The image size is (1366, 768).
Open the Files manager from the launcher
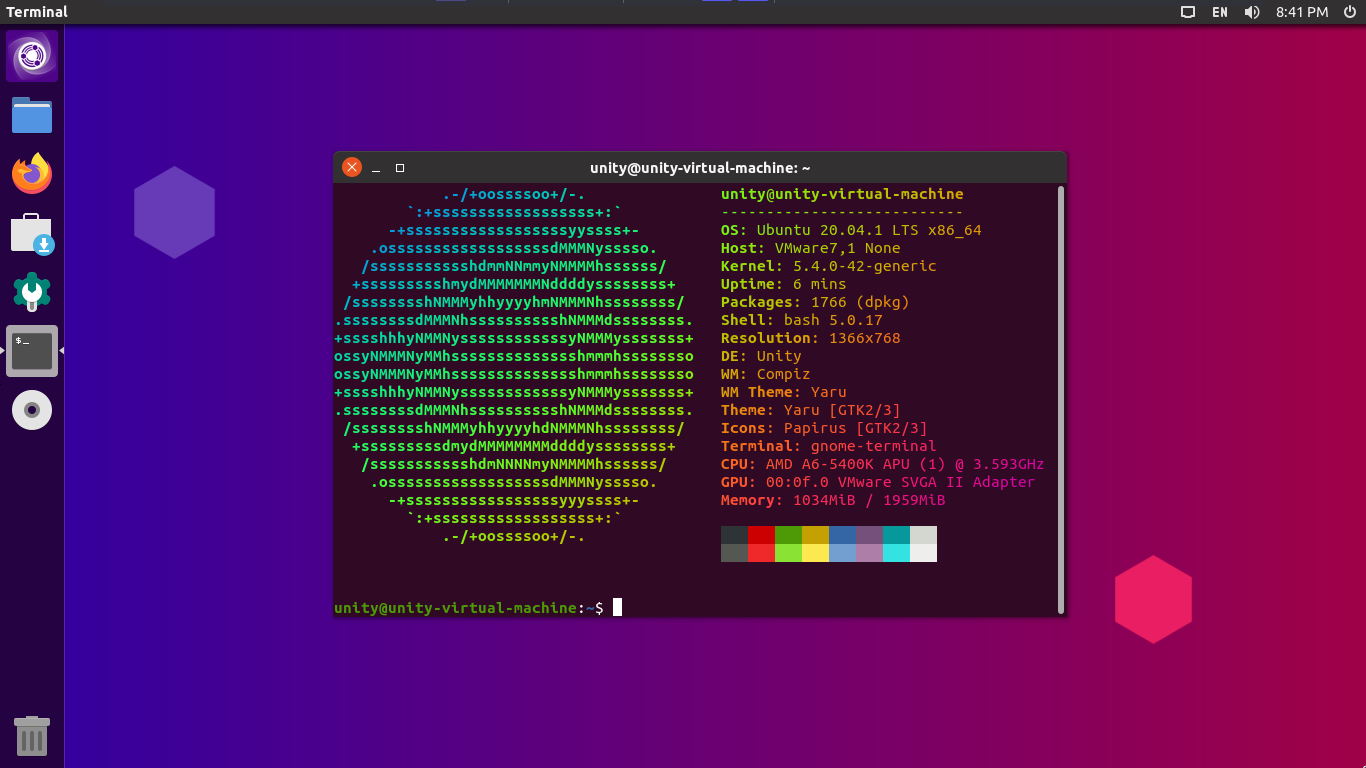tap(32, 116)
